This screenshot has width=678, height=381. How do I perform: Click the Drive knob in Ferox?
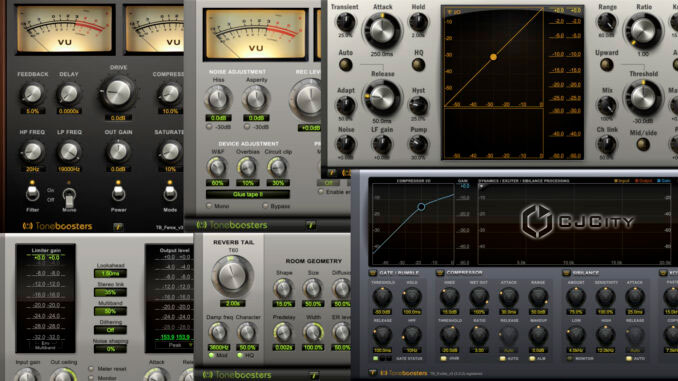click(x=118, y=92)
